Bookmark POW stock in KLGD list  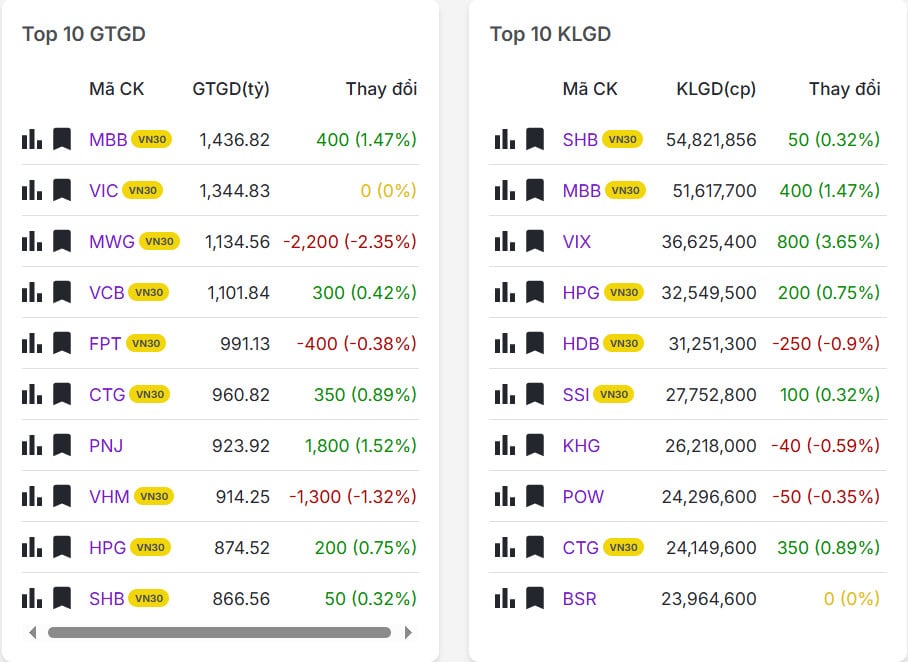pyautogui.click(x=535, y=496)
